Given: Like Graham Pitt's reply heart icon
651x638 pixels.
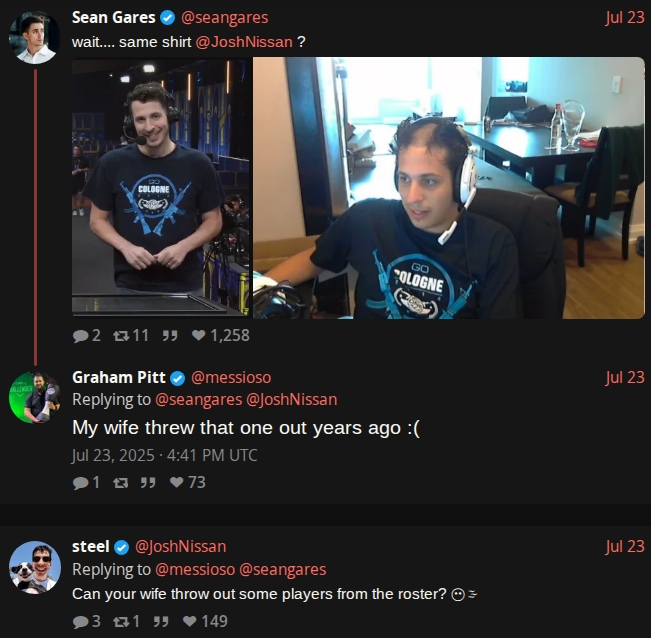Looking at the screenshot, I should [176, 482].
